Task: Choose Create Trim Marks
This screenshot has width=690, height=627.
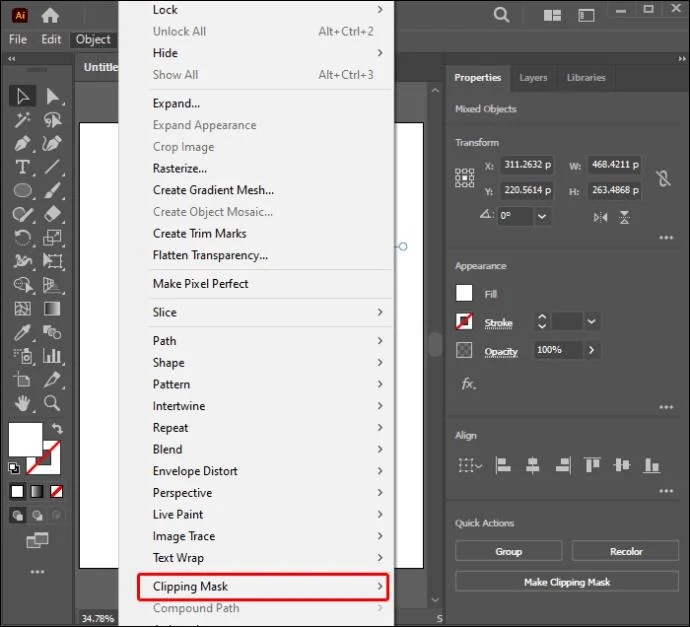Action: pyautogui.click(x=199, y=234)
